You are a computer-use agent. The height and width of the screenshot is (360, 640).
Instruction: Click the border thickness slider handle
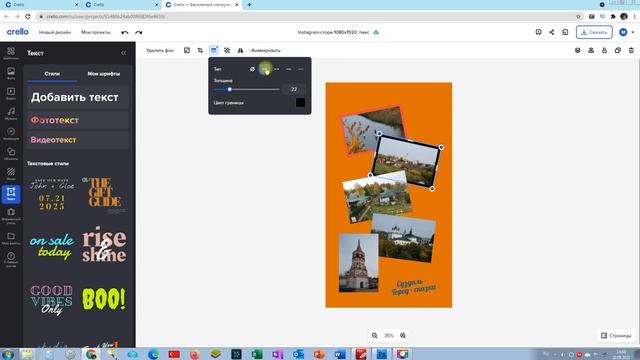click(x=229, y=89)
